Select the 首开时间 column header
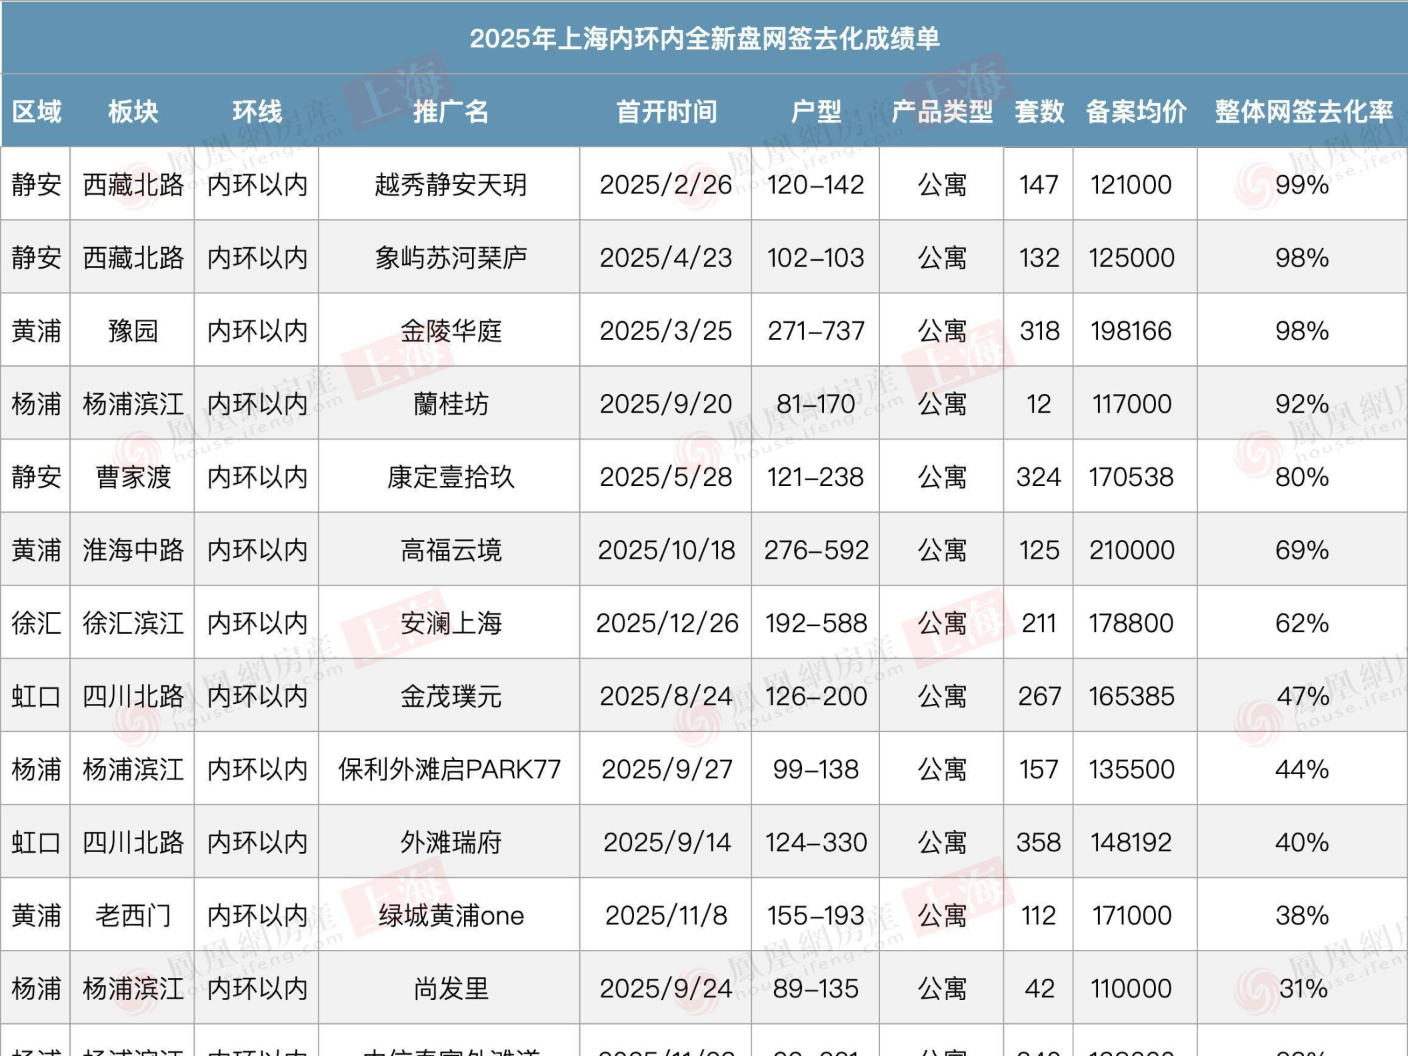 point(666,112)
